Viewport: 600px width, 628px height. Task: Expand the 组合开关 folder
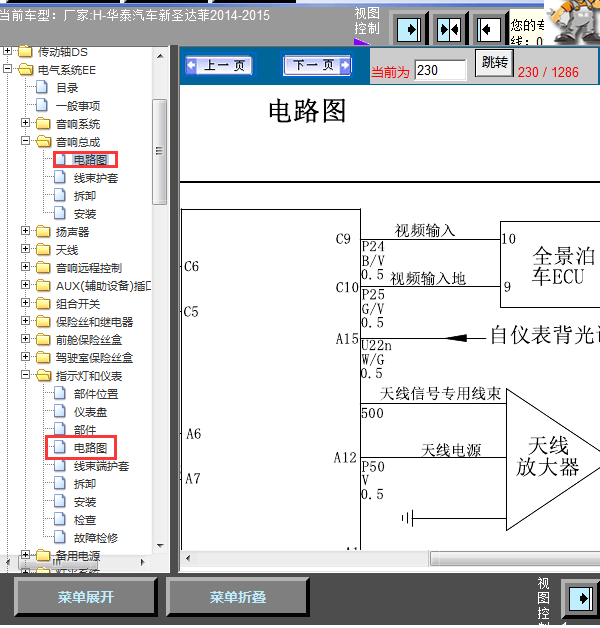click(26, 303)
